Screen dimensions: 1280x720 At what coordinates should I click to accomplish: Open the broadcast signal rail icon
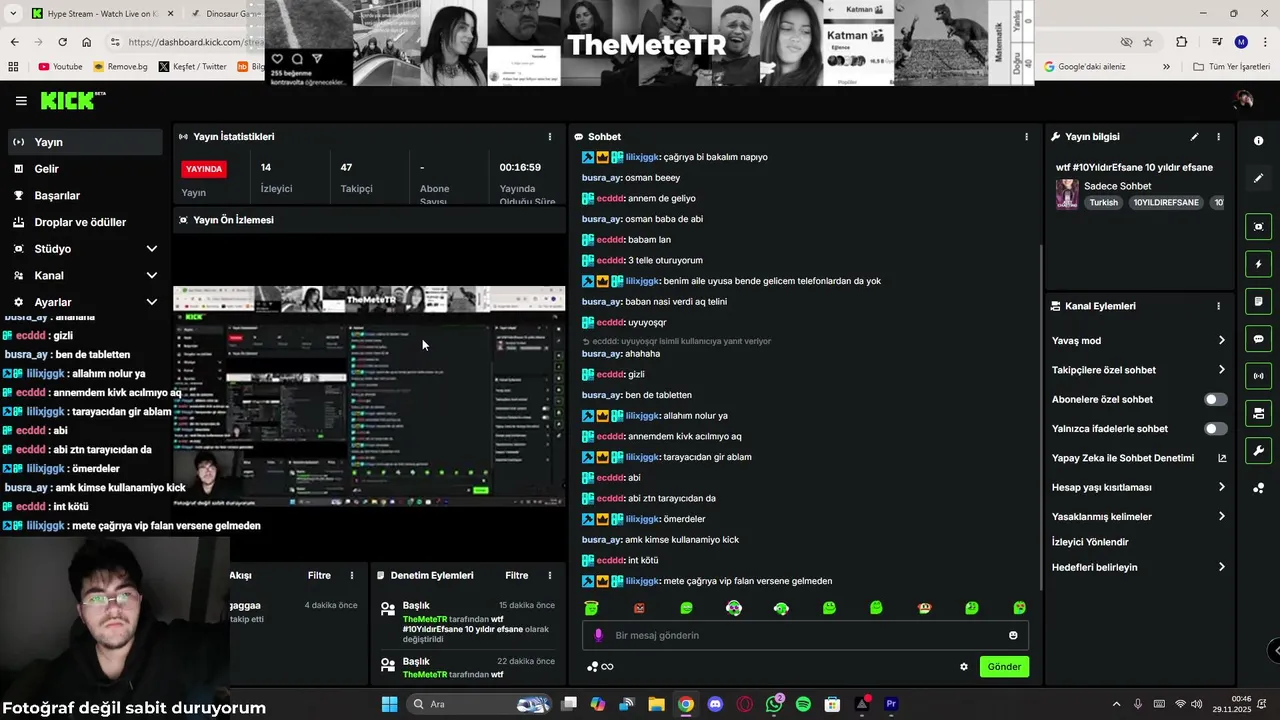pyautogui.click(x=1258, y=376)
